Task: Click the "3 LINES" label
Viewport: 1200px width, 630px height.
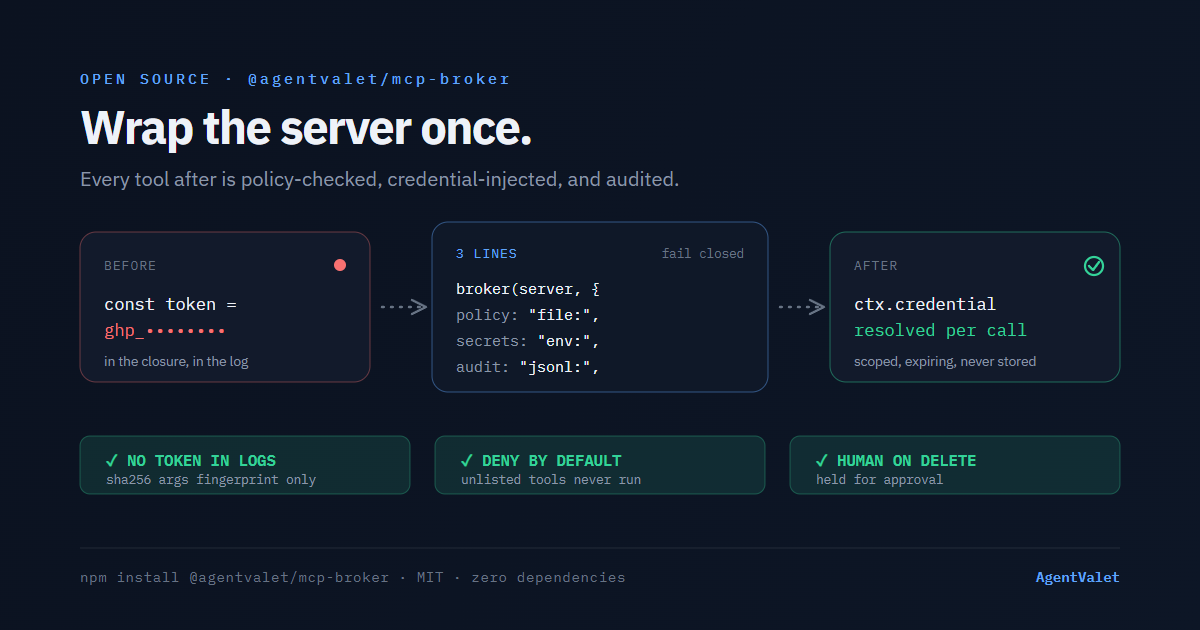Action: coord(487,254)
